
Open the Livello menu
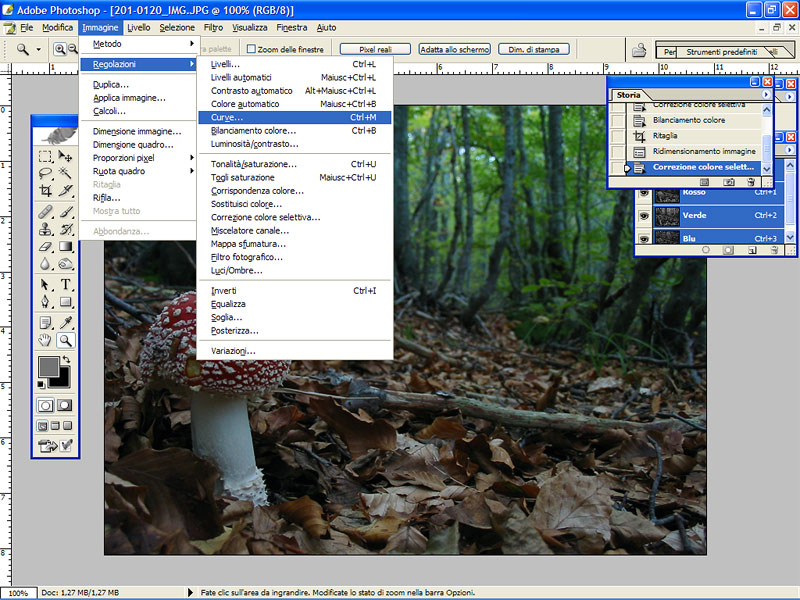139,28
